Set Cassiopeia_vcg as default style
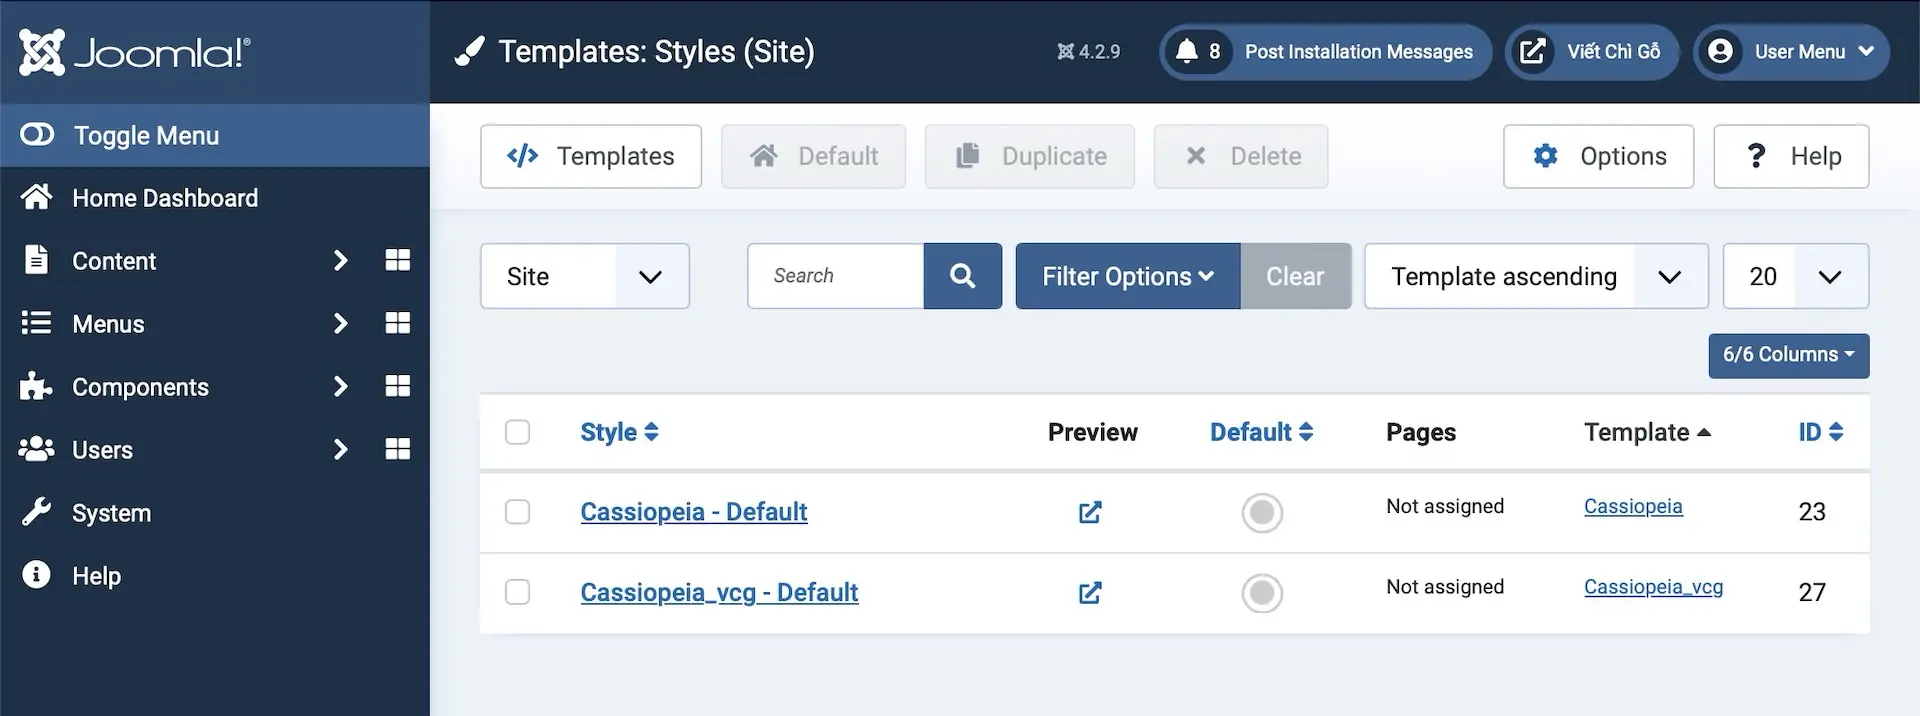Viewport: 1920px width, 716px height. 1261,593
